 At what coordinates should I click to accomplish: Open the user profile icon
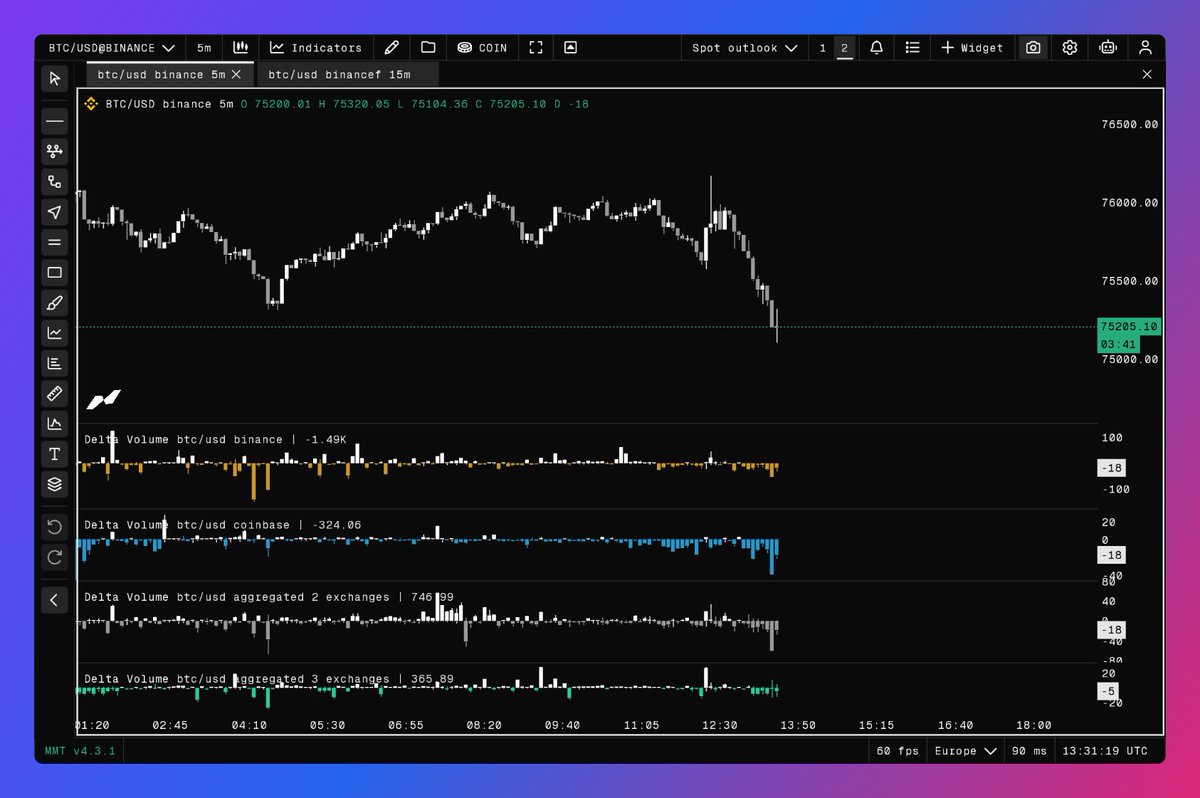pos(1145,47)
